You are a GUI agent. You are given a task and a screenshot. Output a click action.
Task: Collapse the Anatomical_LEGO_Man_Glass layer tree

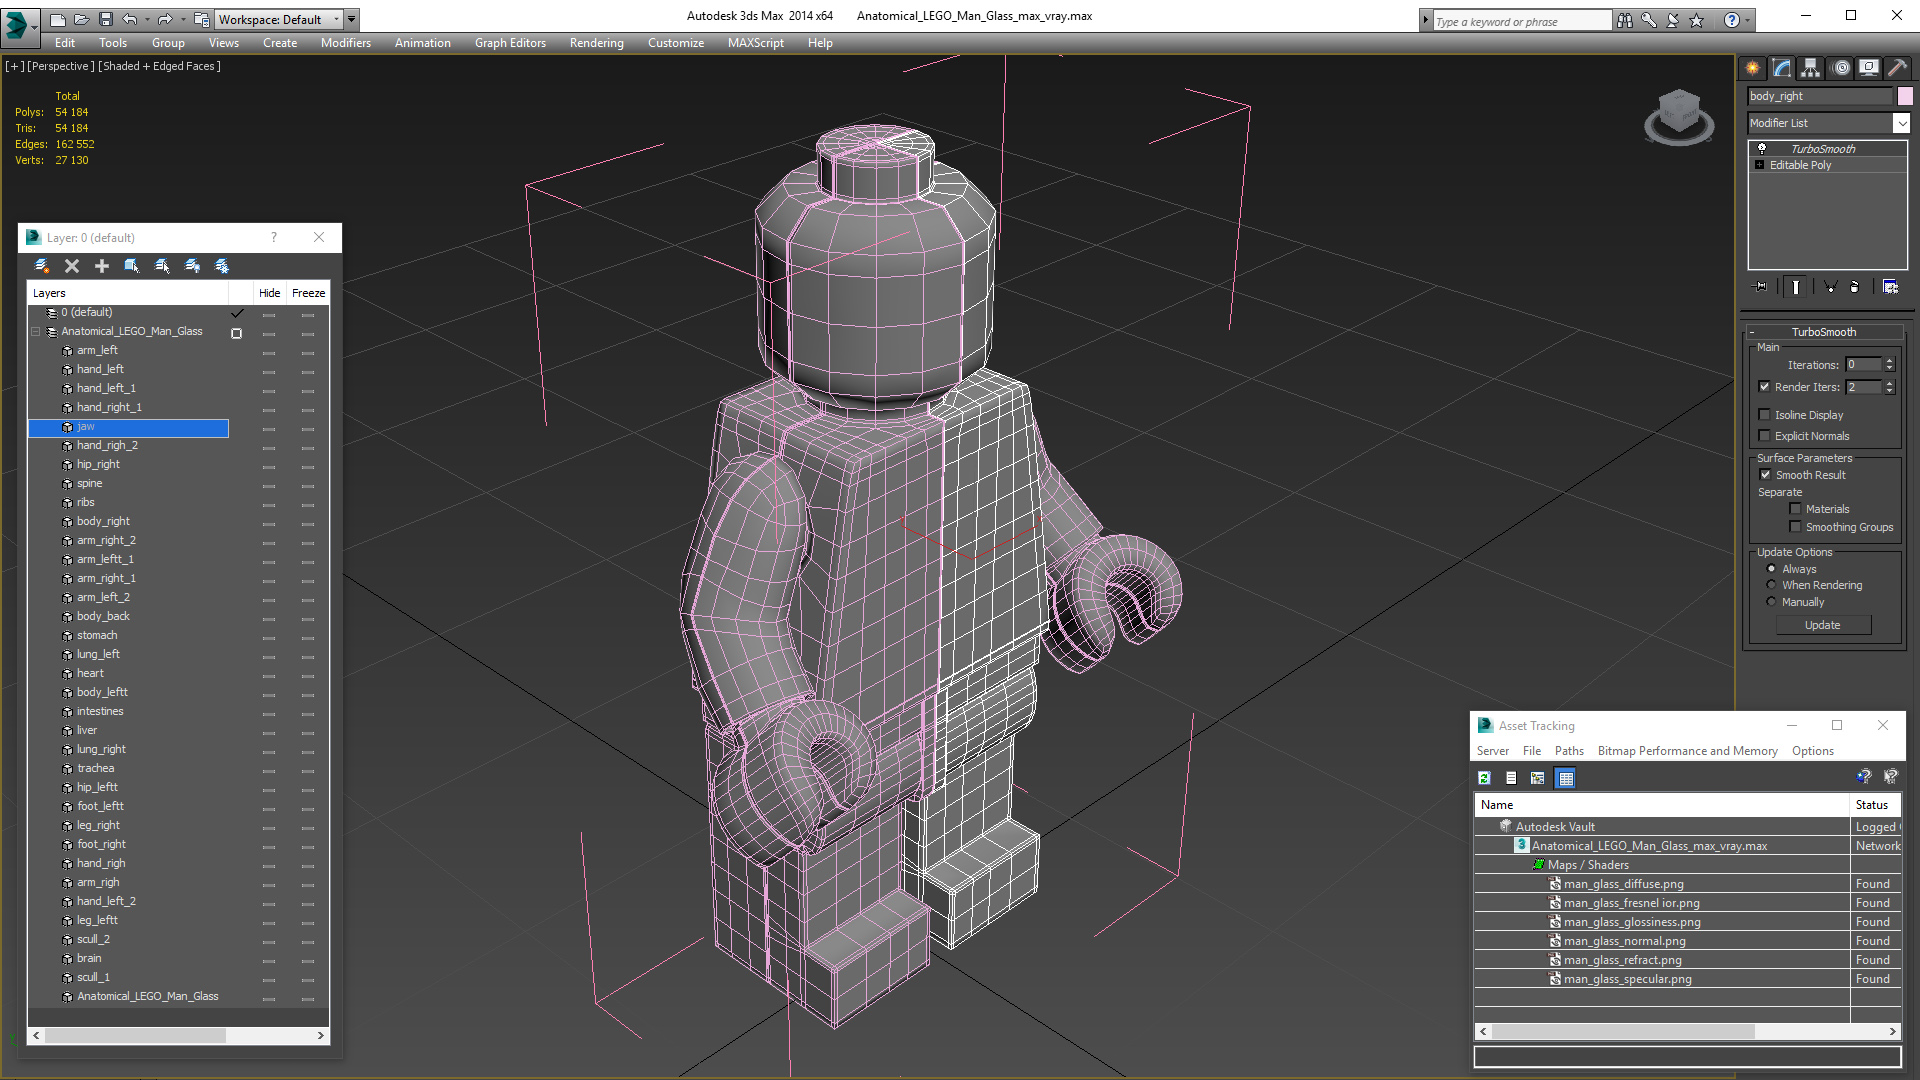tap(36, 332)
